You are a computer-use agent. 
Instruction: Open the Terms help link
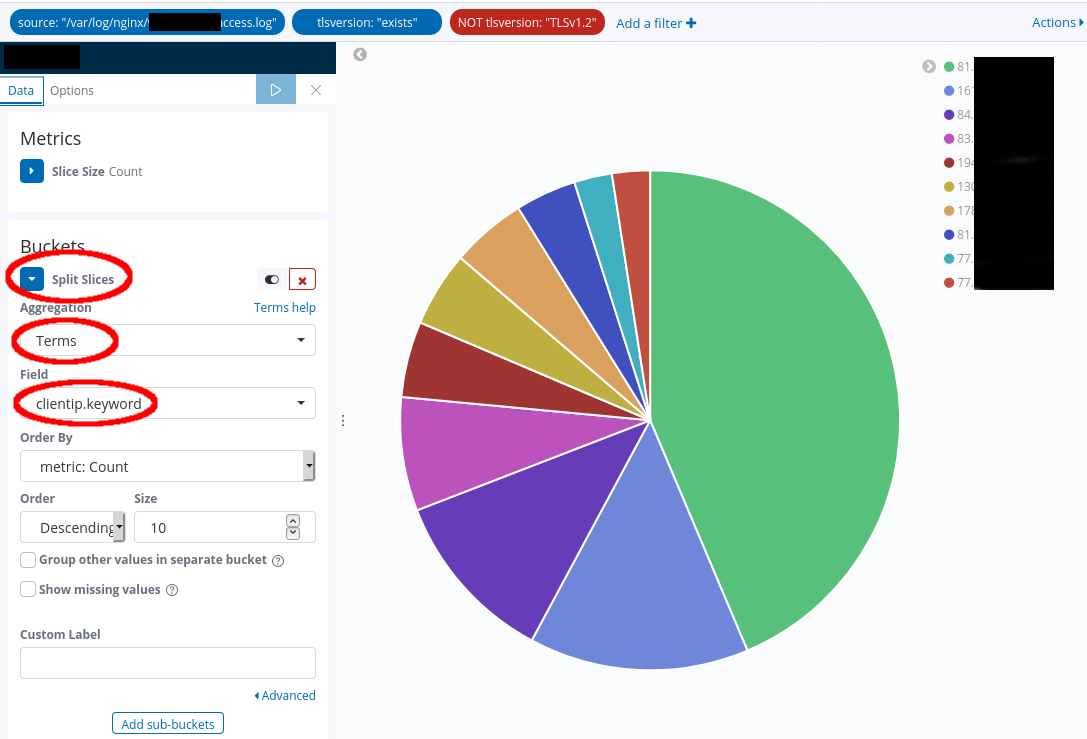tap(284, 307)
